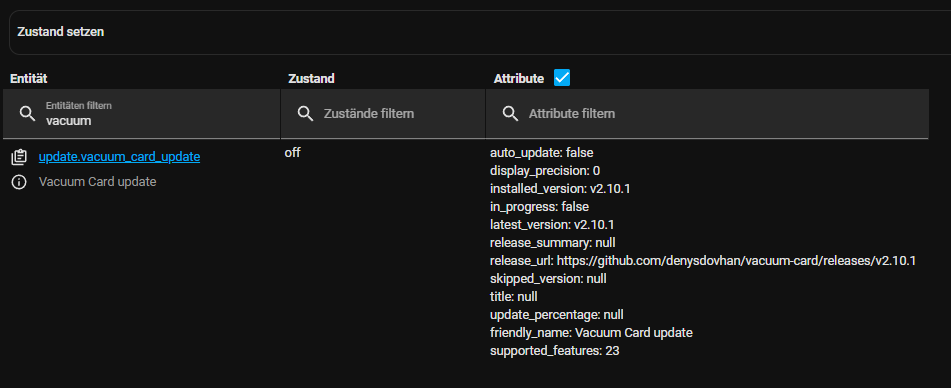Click the magnifier icon in the entity filter
The height and width of the screenshot is (388, 951).
(27, 113)
